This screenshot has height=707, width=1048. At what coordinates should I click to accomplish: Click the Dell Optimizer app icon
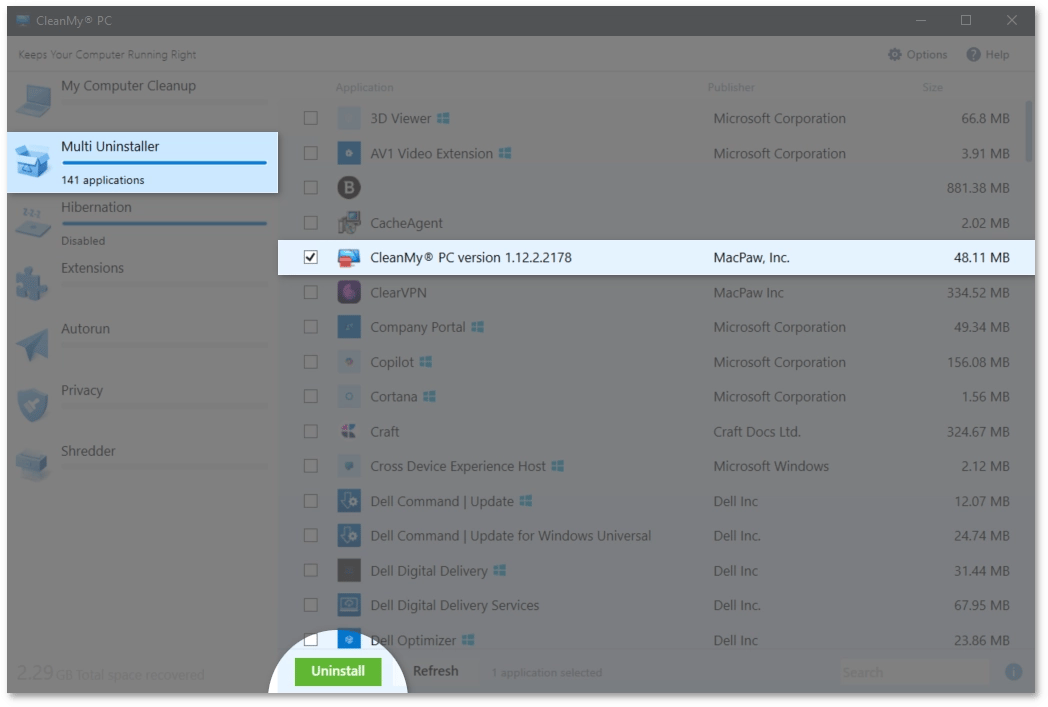[x=349, y=640]
